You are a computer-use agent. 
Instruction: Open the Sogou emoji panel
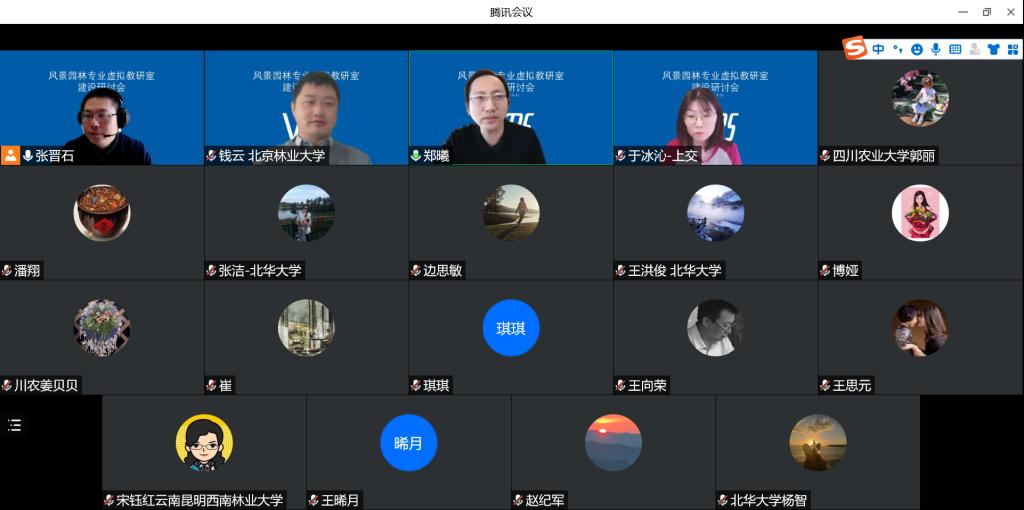pos(916,49)
